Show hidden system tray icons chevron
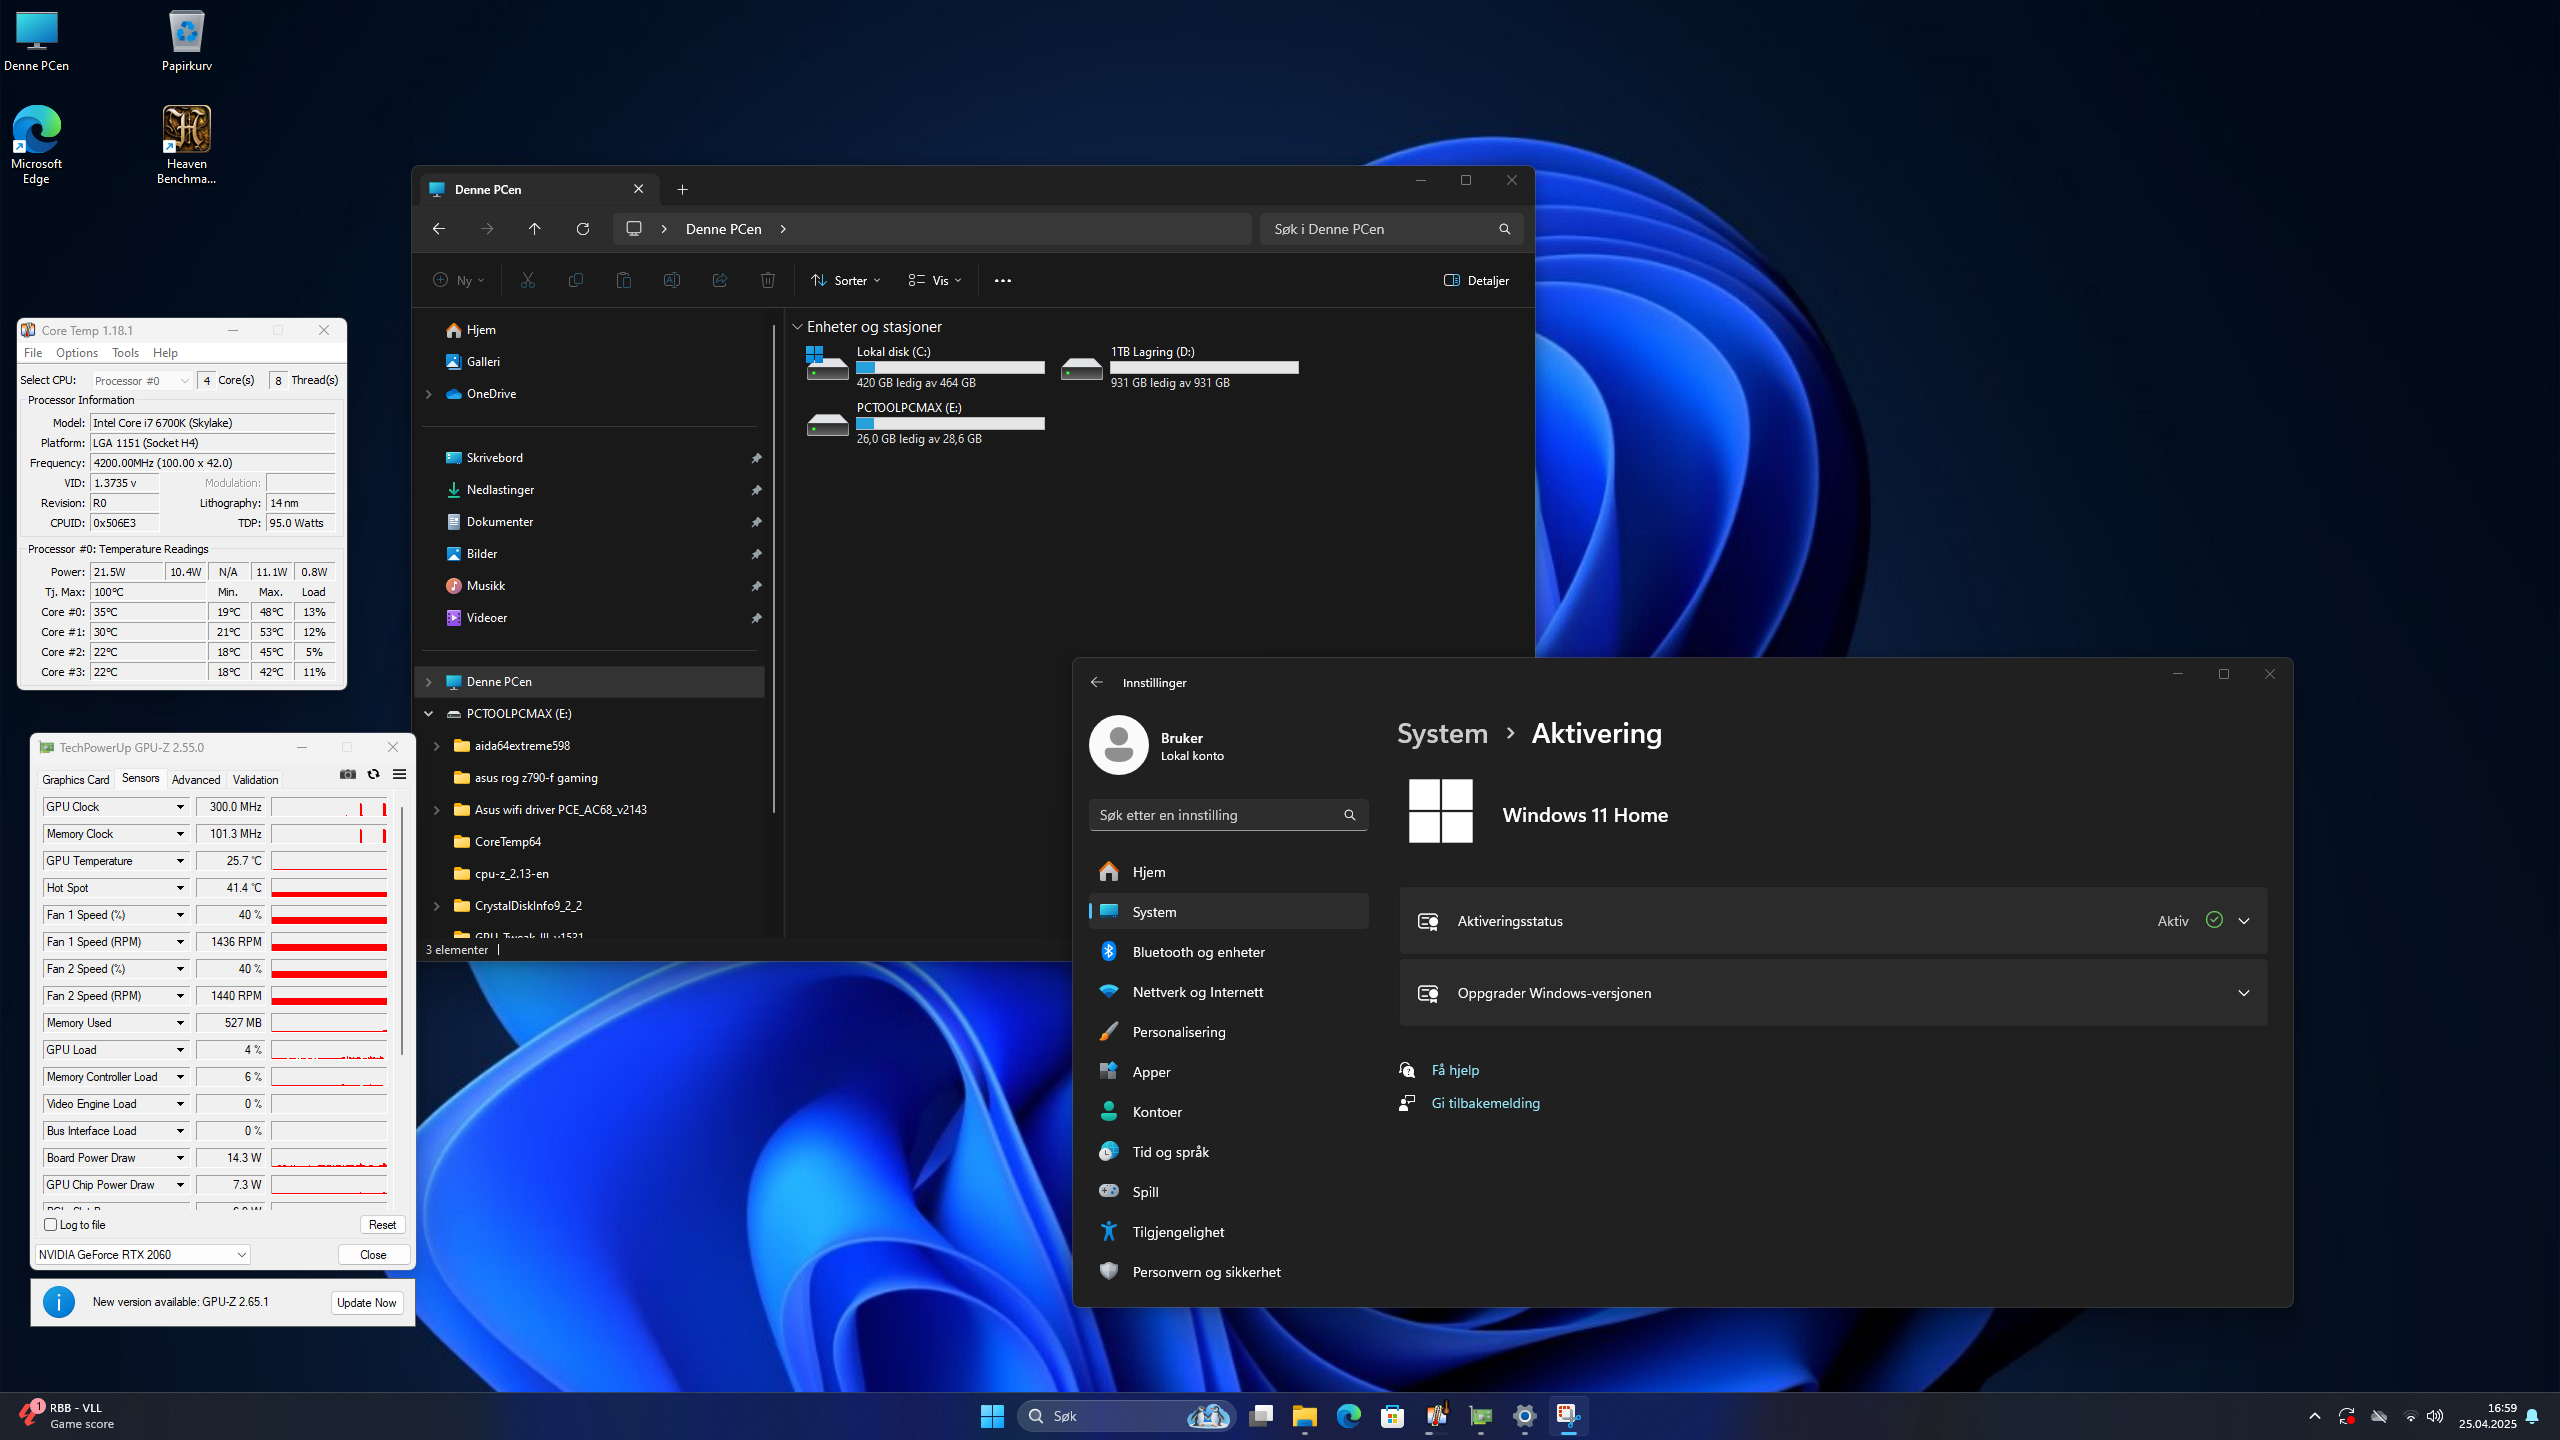The height and width of the screenshot is (1440, 2560). (x=2314, y=1416)
